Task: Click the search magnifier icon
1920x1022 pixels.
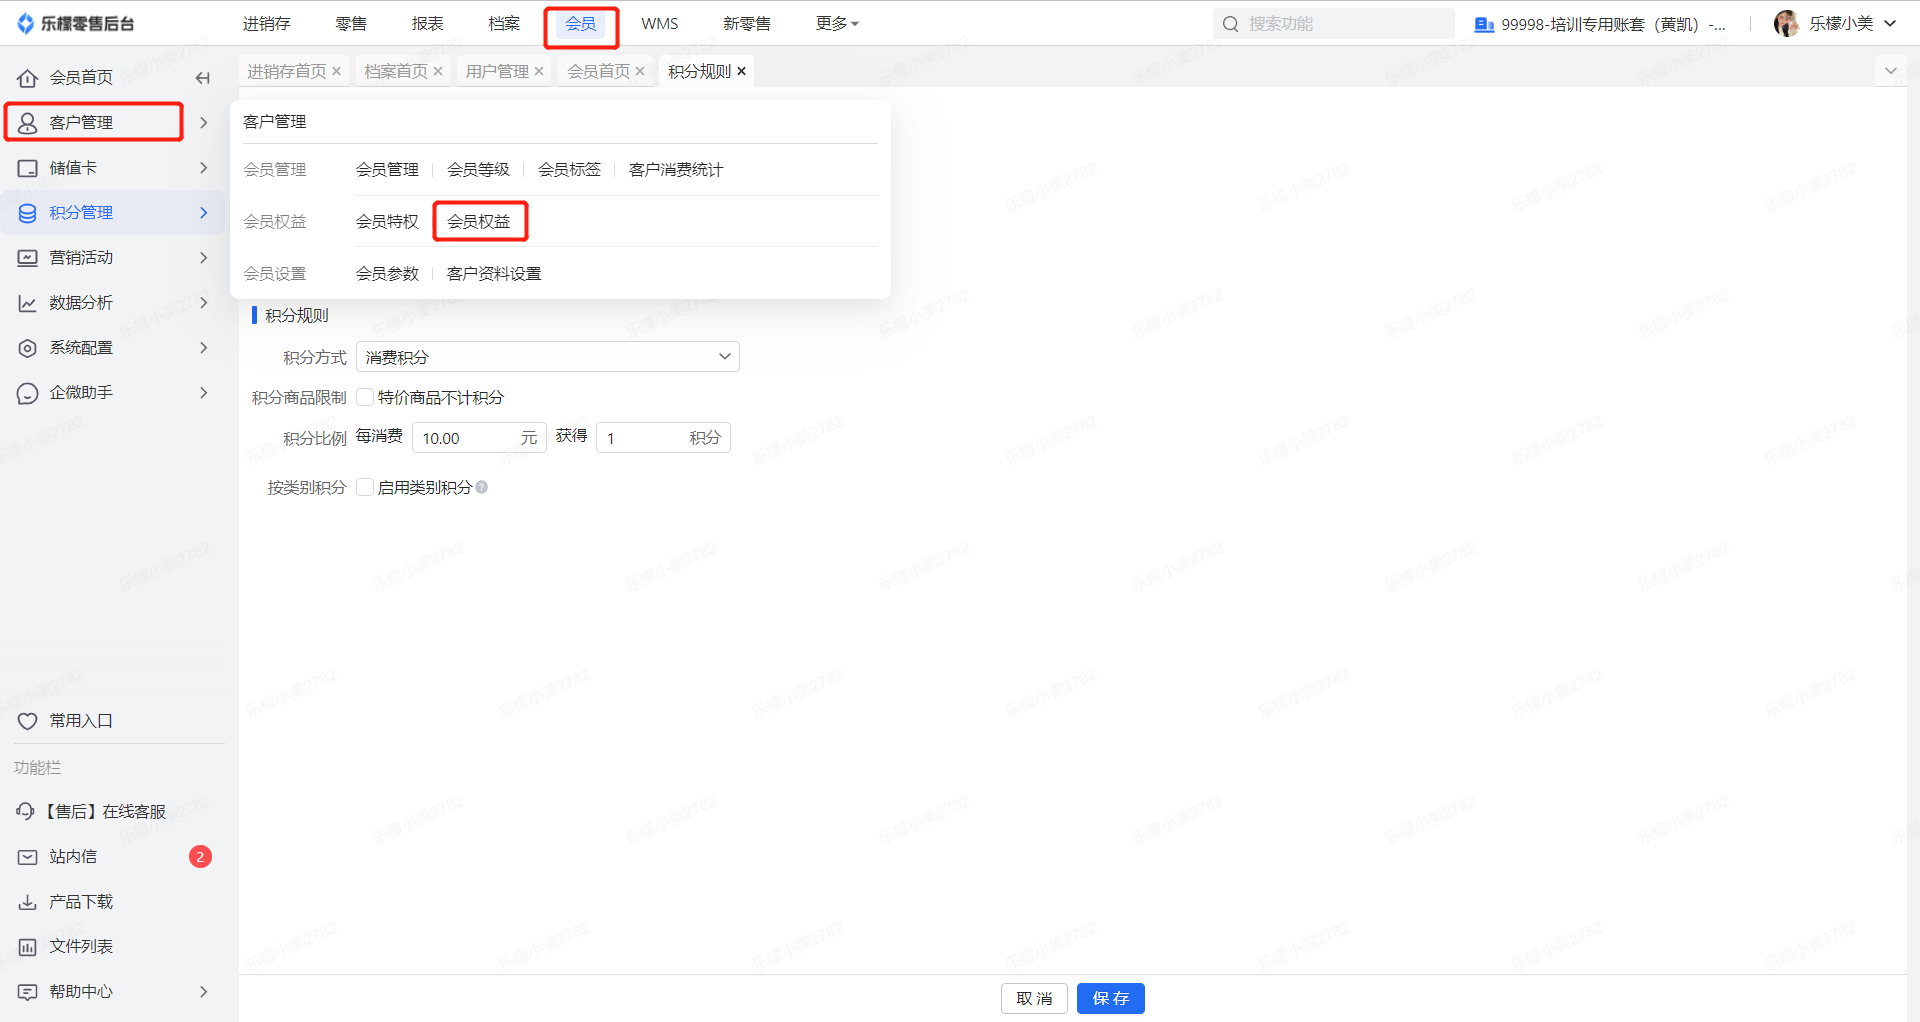Action: (1231, 24)
